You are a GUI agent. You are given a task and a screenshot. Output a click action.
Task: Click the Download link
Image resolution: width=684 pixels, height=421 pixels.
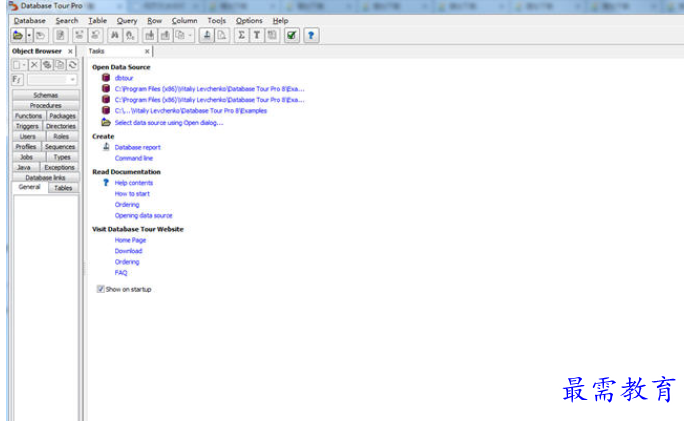(x=128, y=251)
